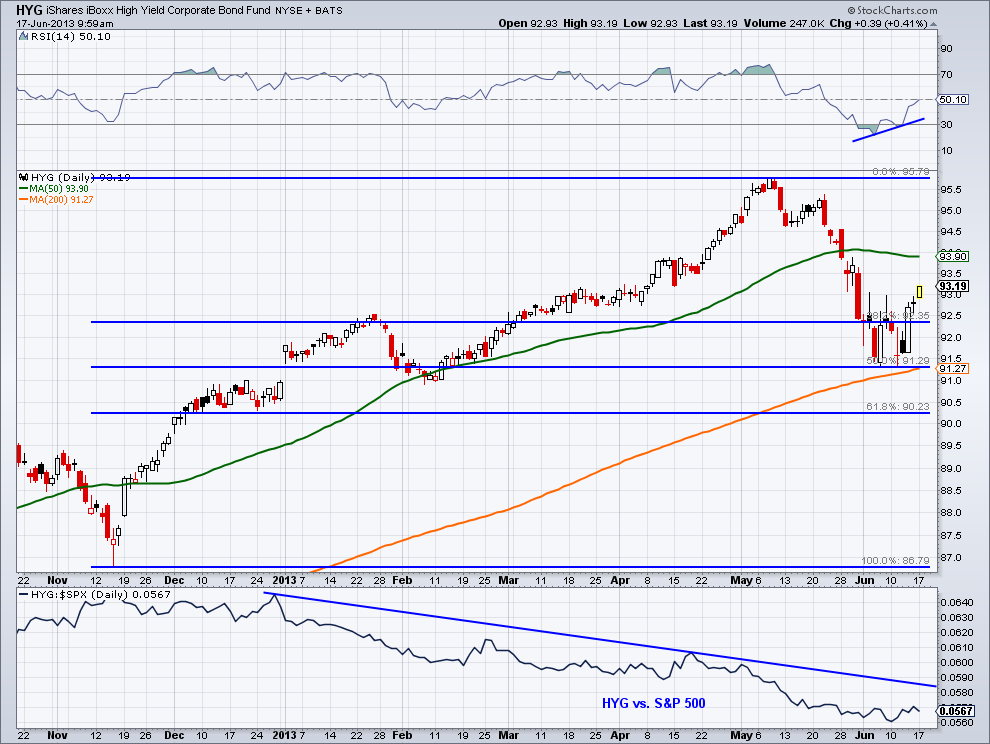Viewport: 990px width, 744px height.
Task: Click the 93.19 last price axis tag
Action: pos(951,284)
